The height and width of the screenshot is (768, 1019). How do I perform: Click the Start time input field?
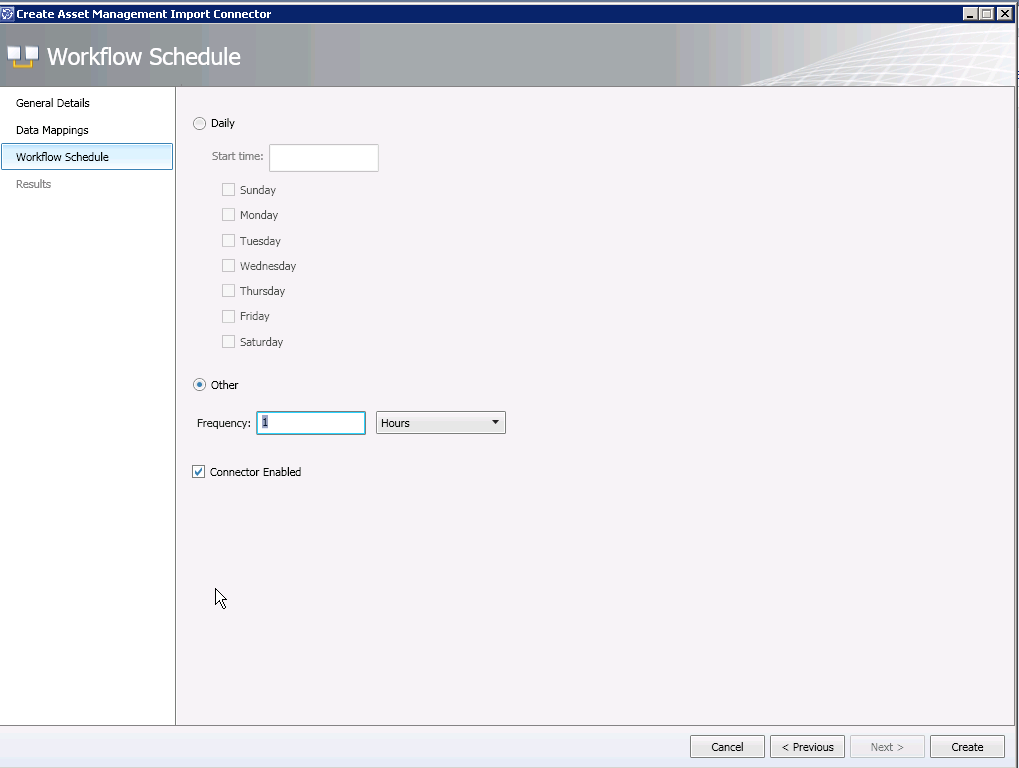pyautogui.click(x=324, y=157)
